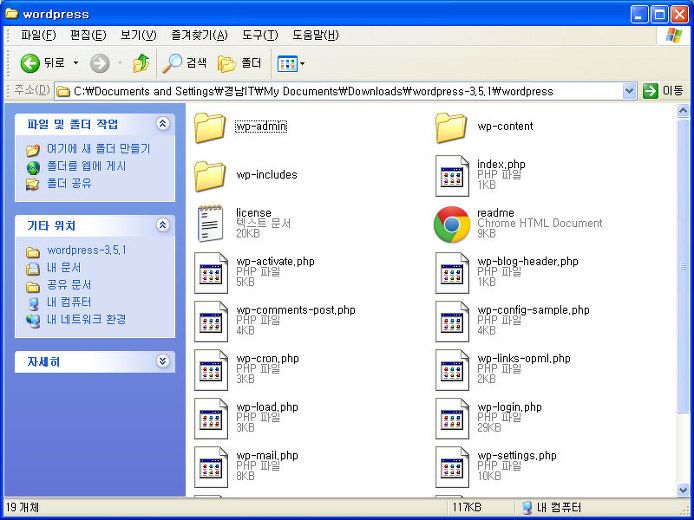Click the green up-folder toolbar icon
Viewport: 694px width, 520px height.
click(141, 64)
